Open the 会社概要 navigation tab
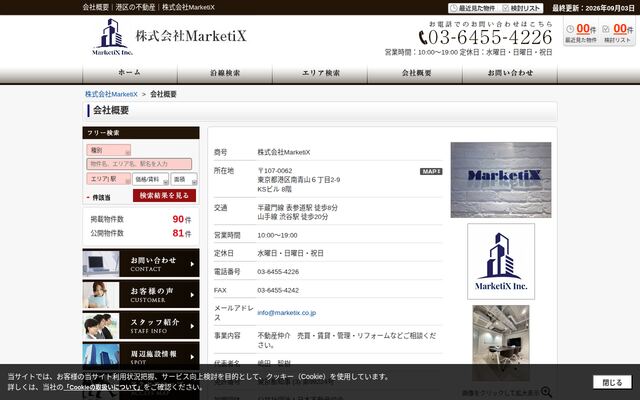The width and height of the screenshot is (640, 400). click(x=415, y=73)
